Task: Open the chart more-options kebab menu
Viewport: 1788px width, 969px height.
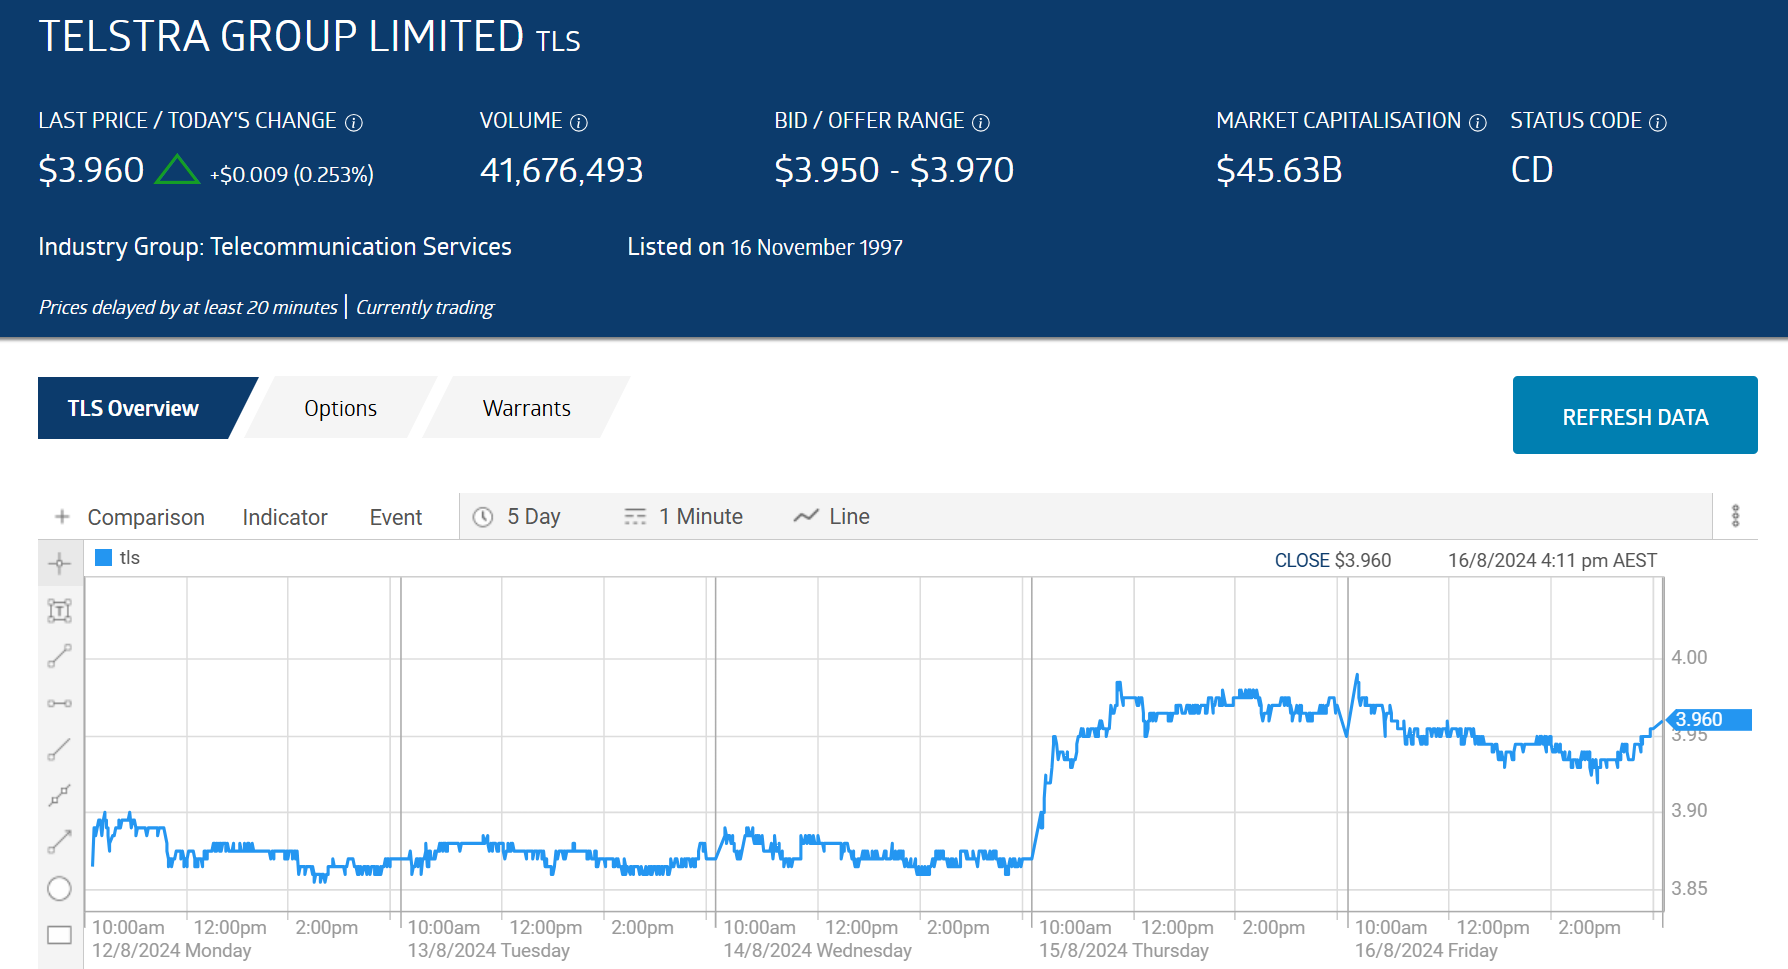Action: [1736, 516]
